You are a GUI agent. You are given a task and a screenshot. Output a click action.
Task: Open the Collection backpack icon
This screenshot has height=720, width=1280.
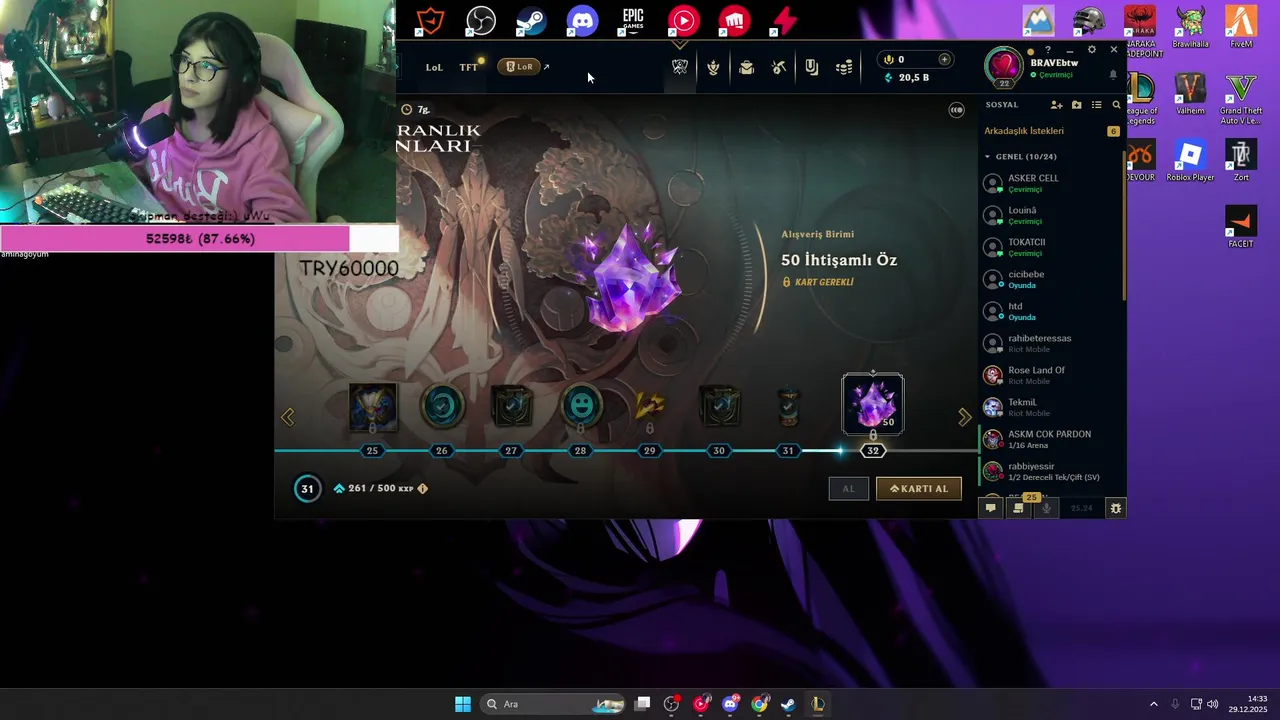(x=746, y=67)
